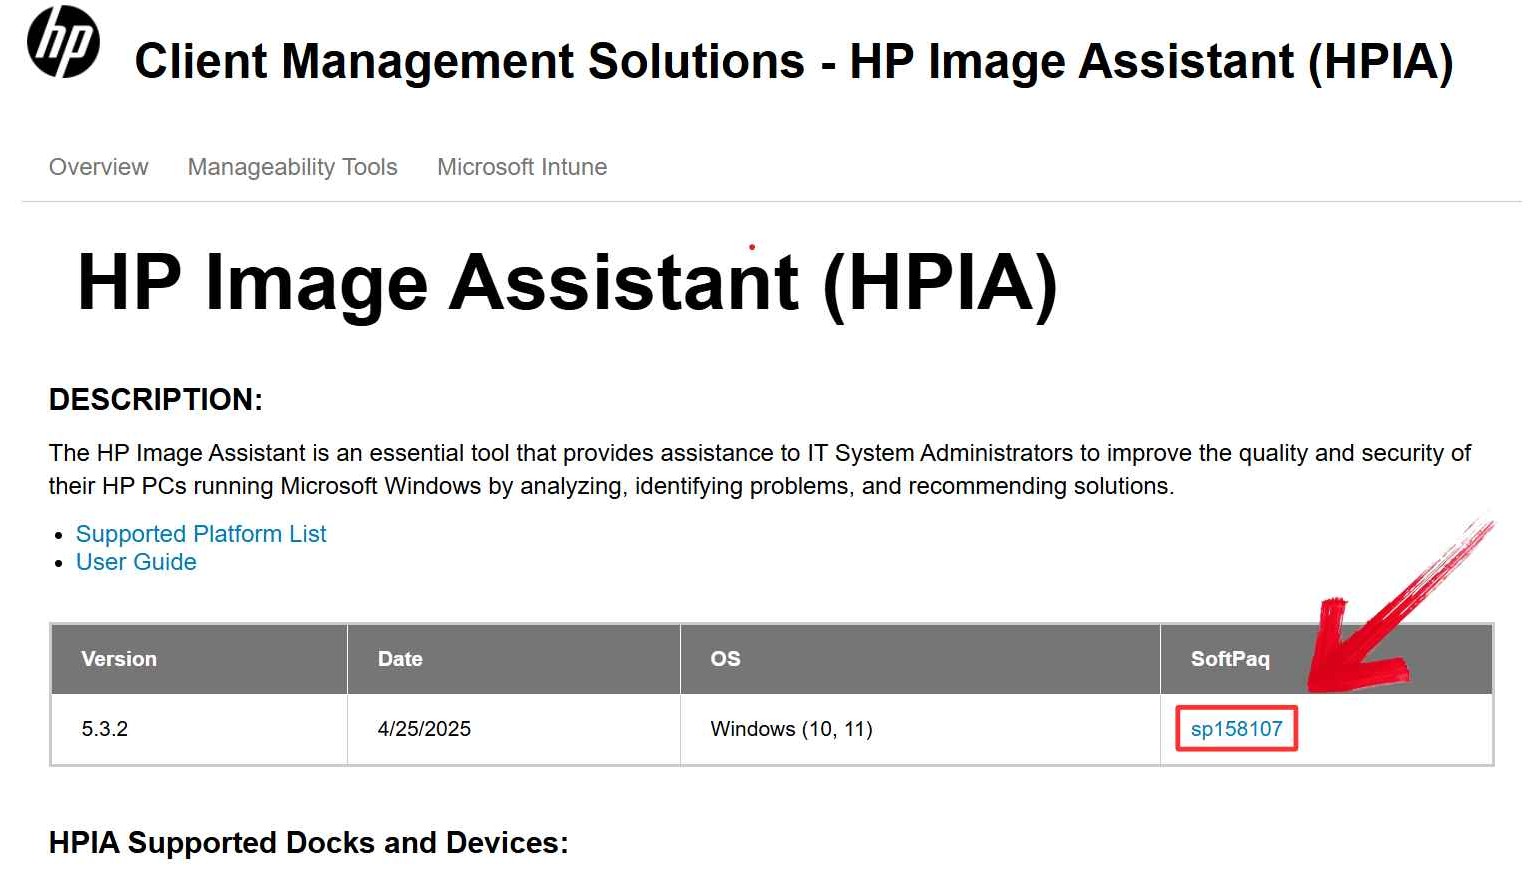Switch to the Overview tab

point(98,167)
